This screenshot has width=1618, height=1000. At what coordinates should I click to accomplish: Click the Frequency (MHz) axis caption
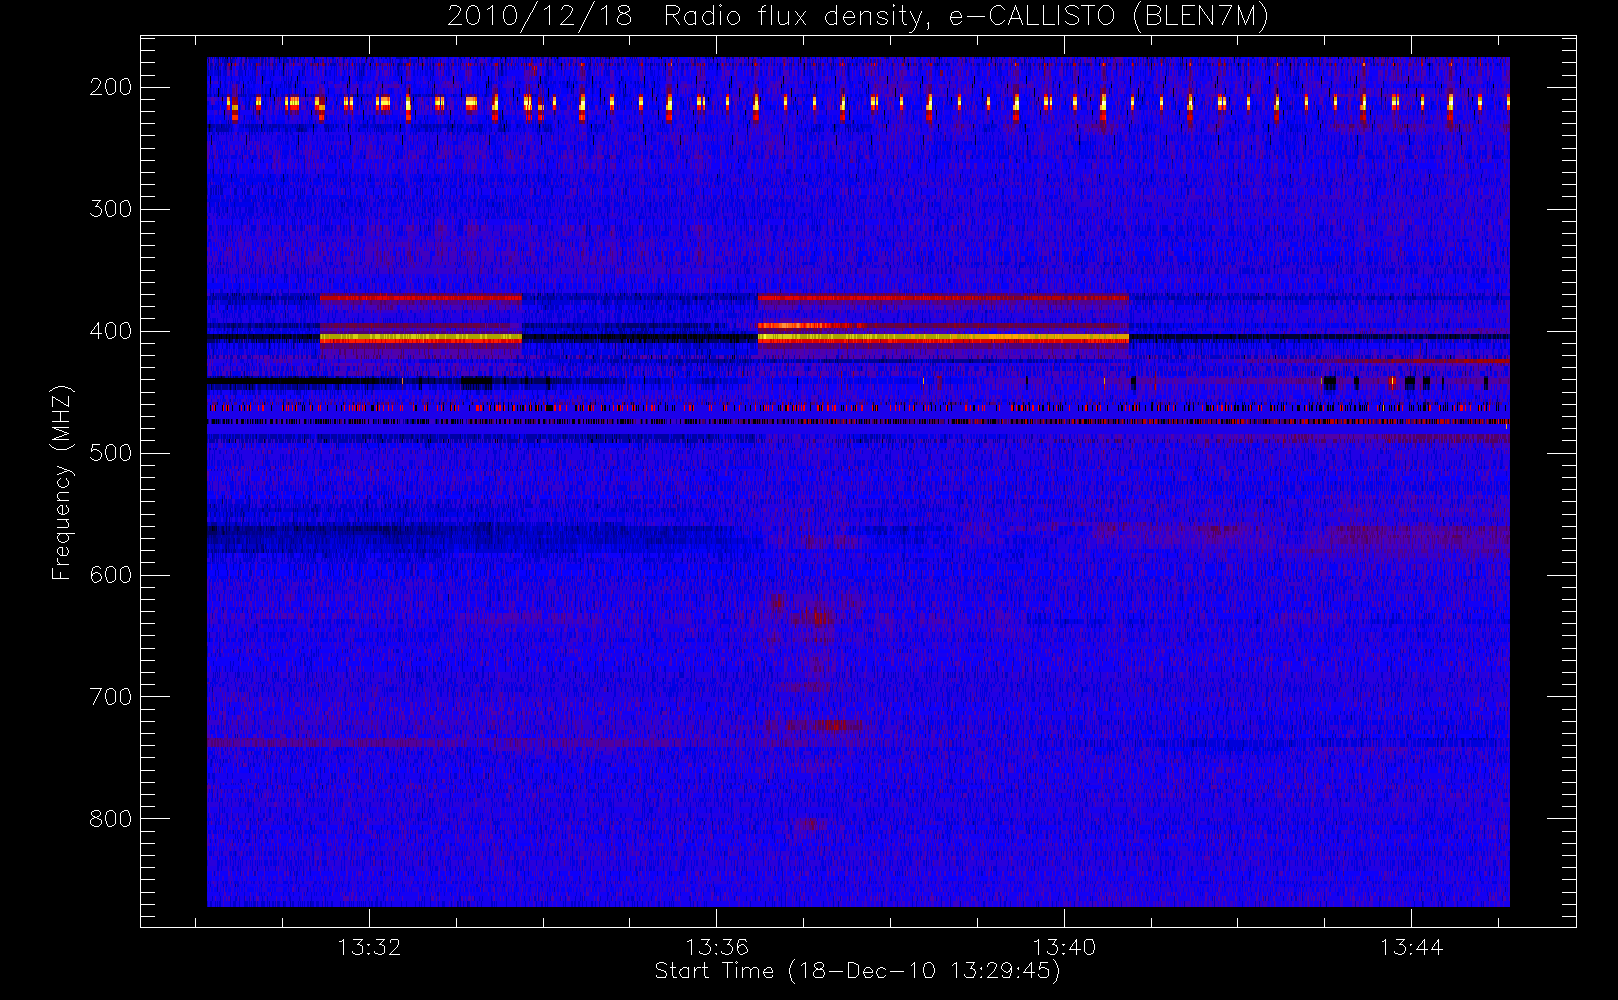62,482
